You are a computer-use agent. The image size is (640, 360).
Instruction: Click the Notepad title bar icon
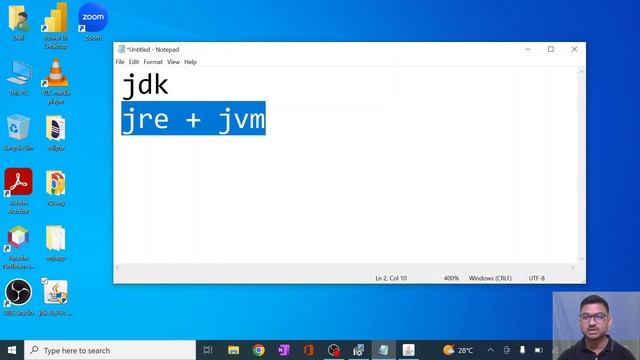tap(121, 49)
